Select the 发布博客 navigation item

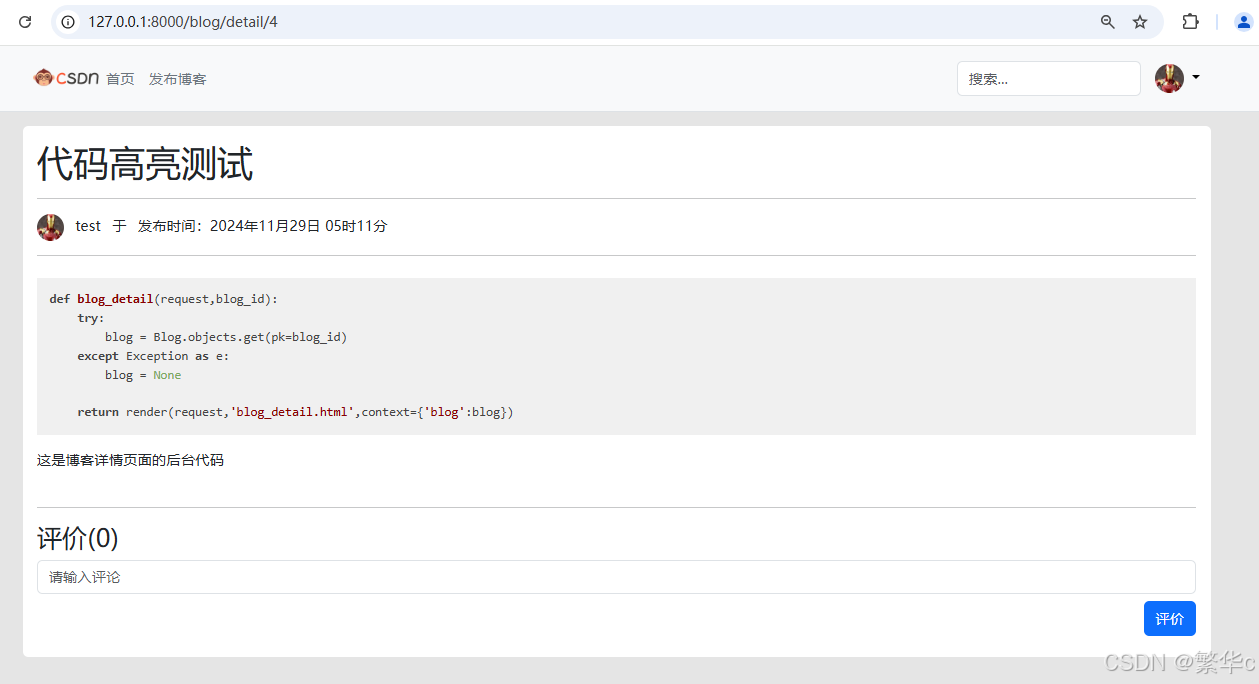pos(177,78)
